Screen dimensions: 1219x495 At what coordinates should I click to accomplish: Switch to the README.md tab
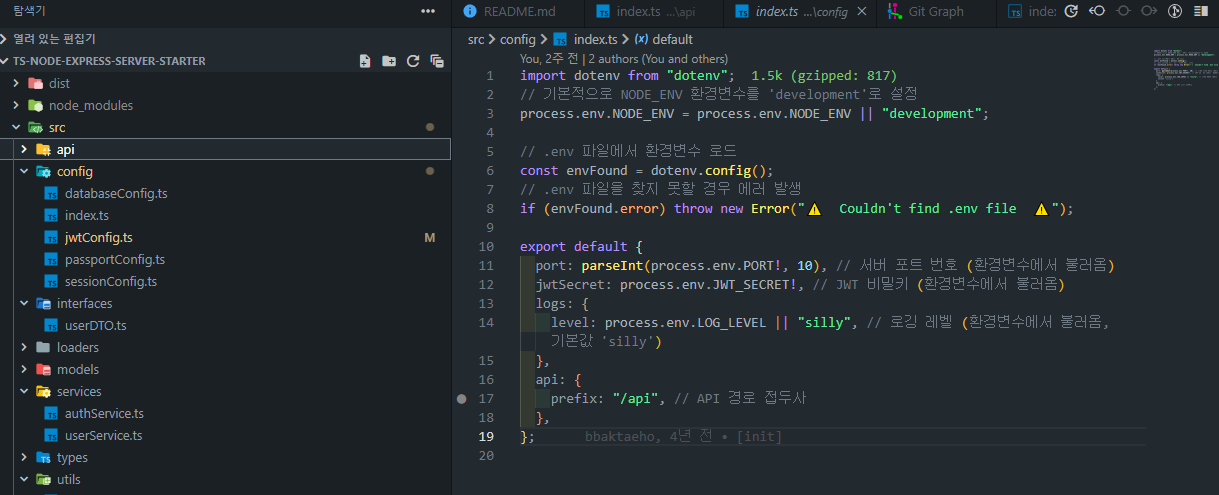[x=518, y=12]
